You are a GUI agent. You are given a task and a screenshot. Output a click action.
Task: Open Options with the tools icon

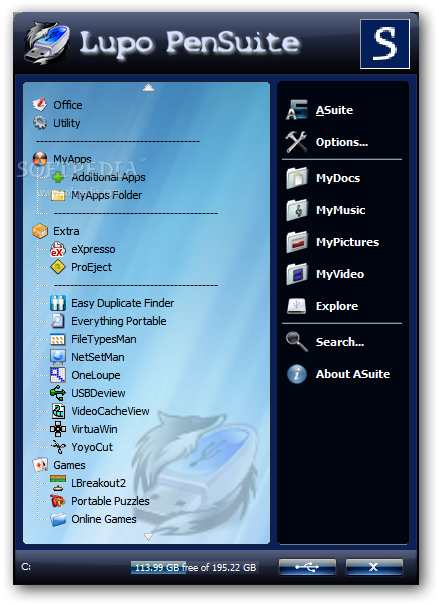(296, 142)
